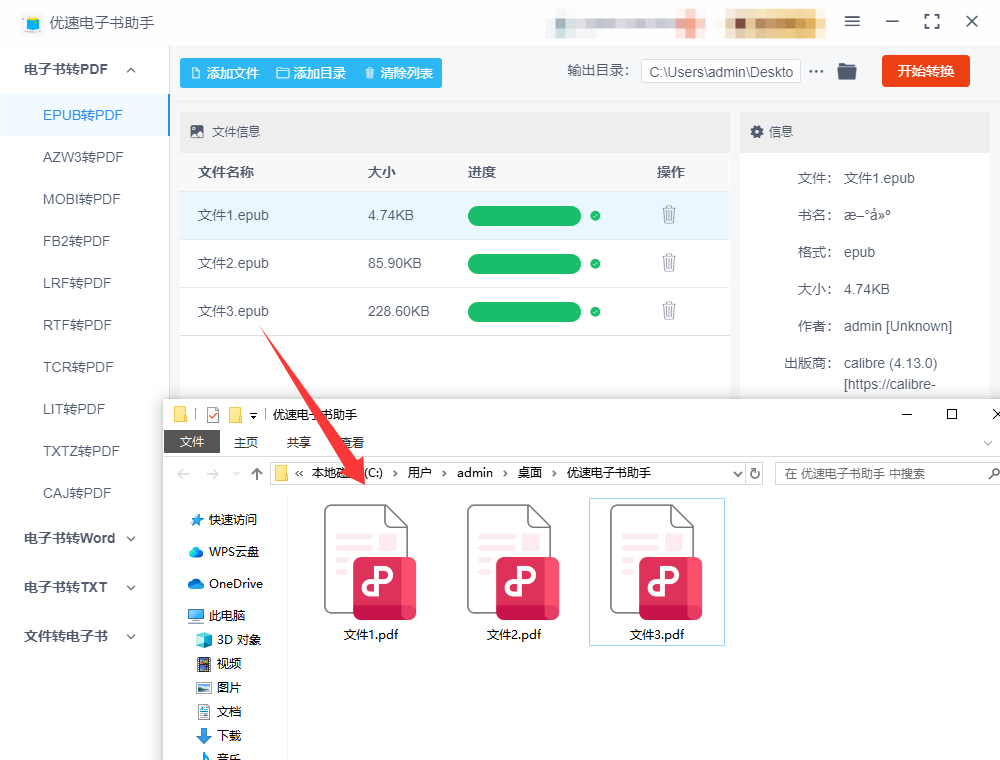1000x760 pixels.
Task: Open the 共享 tab in Explorer
Action: pyautogui.click(x=298, y=442)
